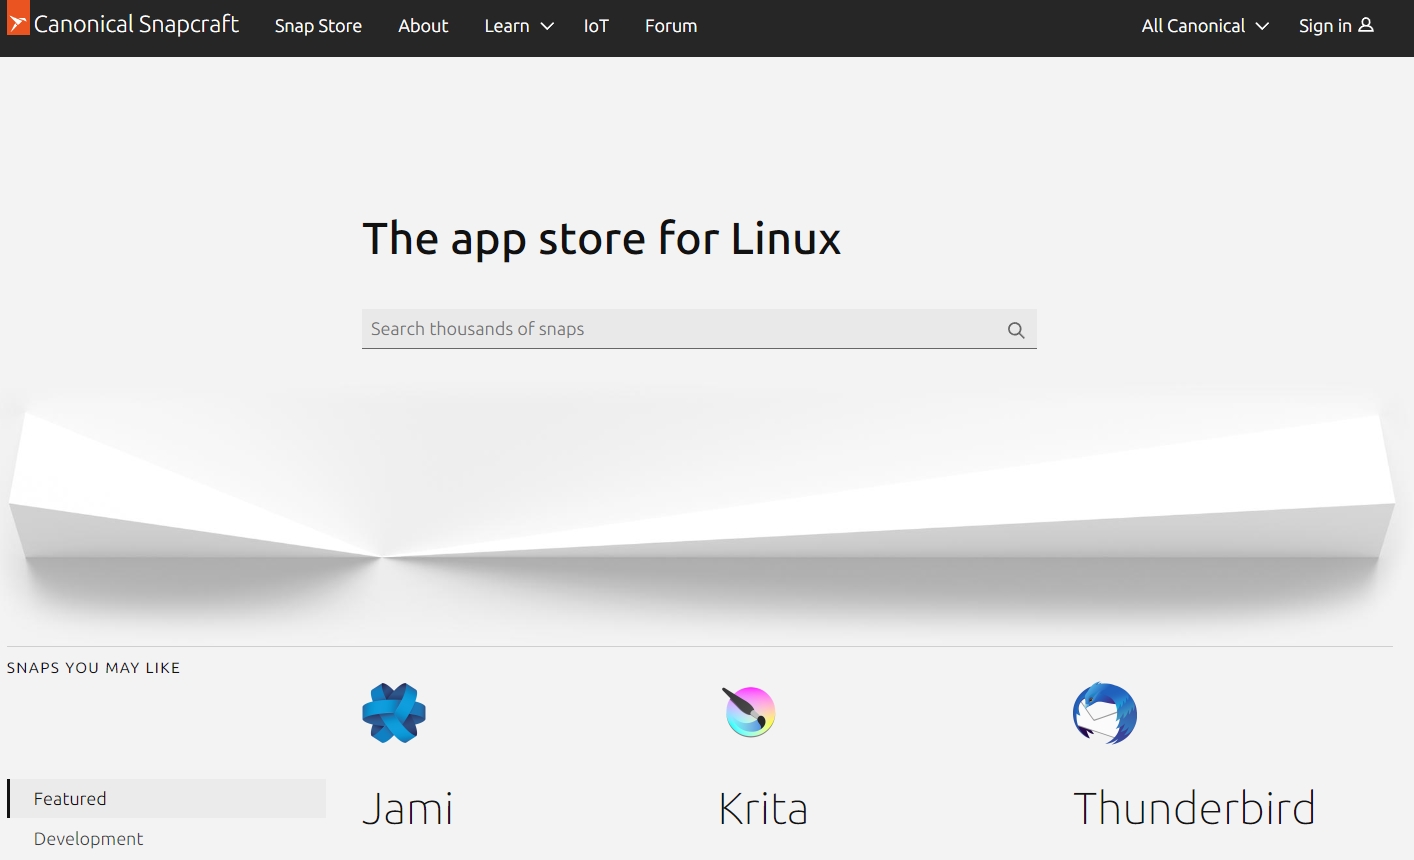Go to the About page

coord(423,26)
